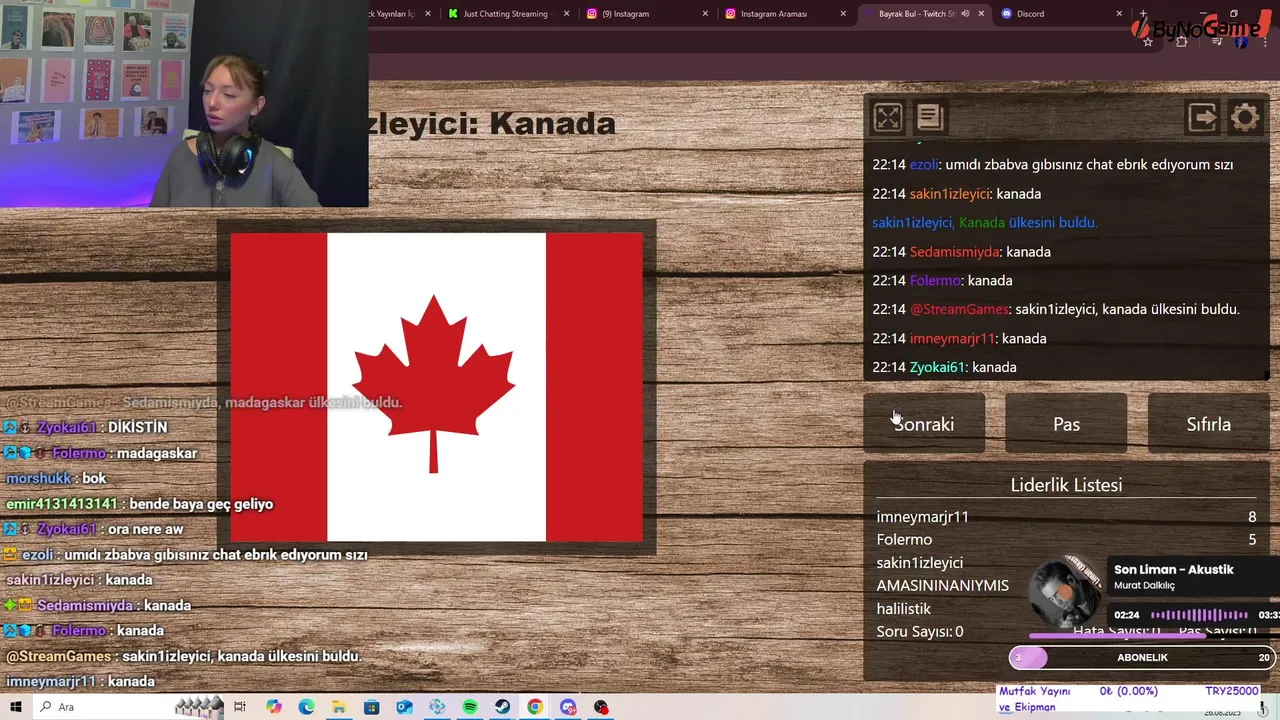Open Outlook from the taskbar
This screenshot has width=1280, height=720.
[404, 707]
